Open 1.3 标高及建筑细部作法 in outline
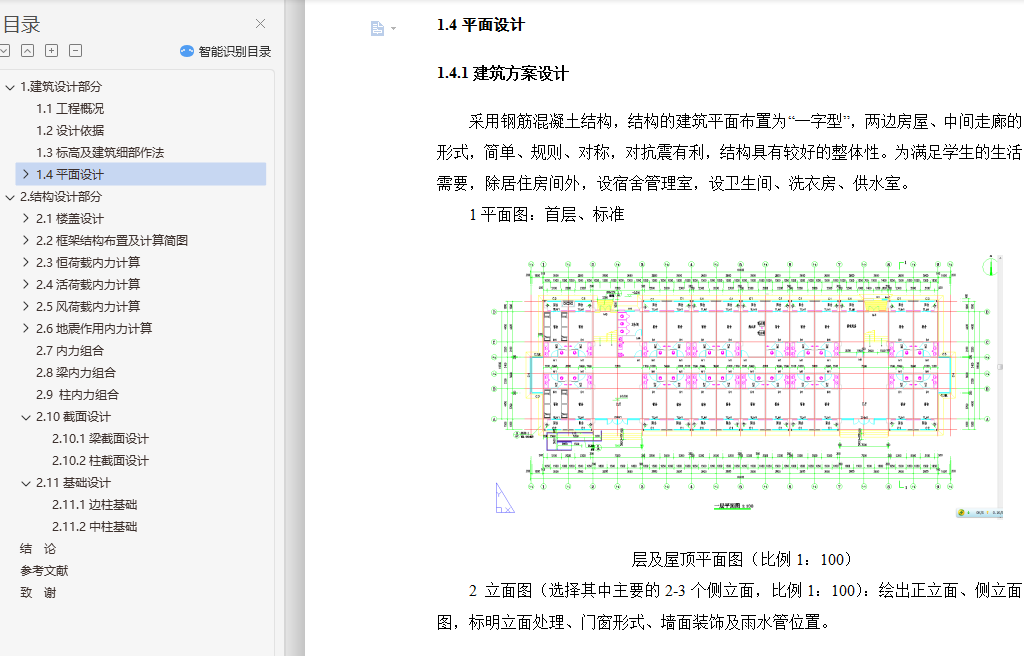 coord(100,153)
